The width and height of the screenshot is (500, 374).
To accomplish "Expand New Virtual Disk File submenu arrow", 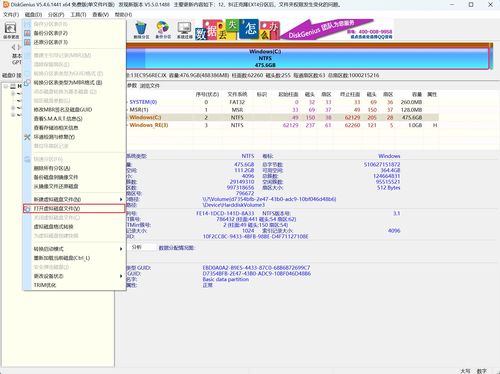I will point(121,199).
